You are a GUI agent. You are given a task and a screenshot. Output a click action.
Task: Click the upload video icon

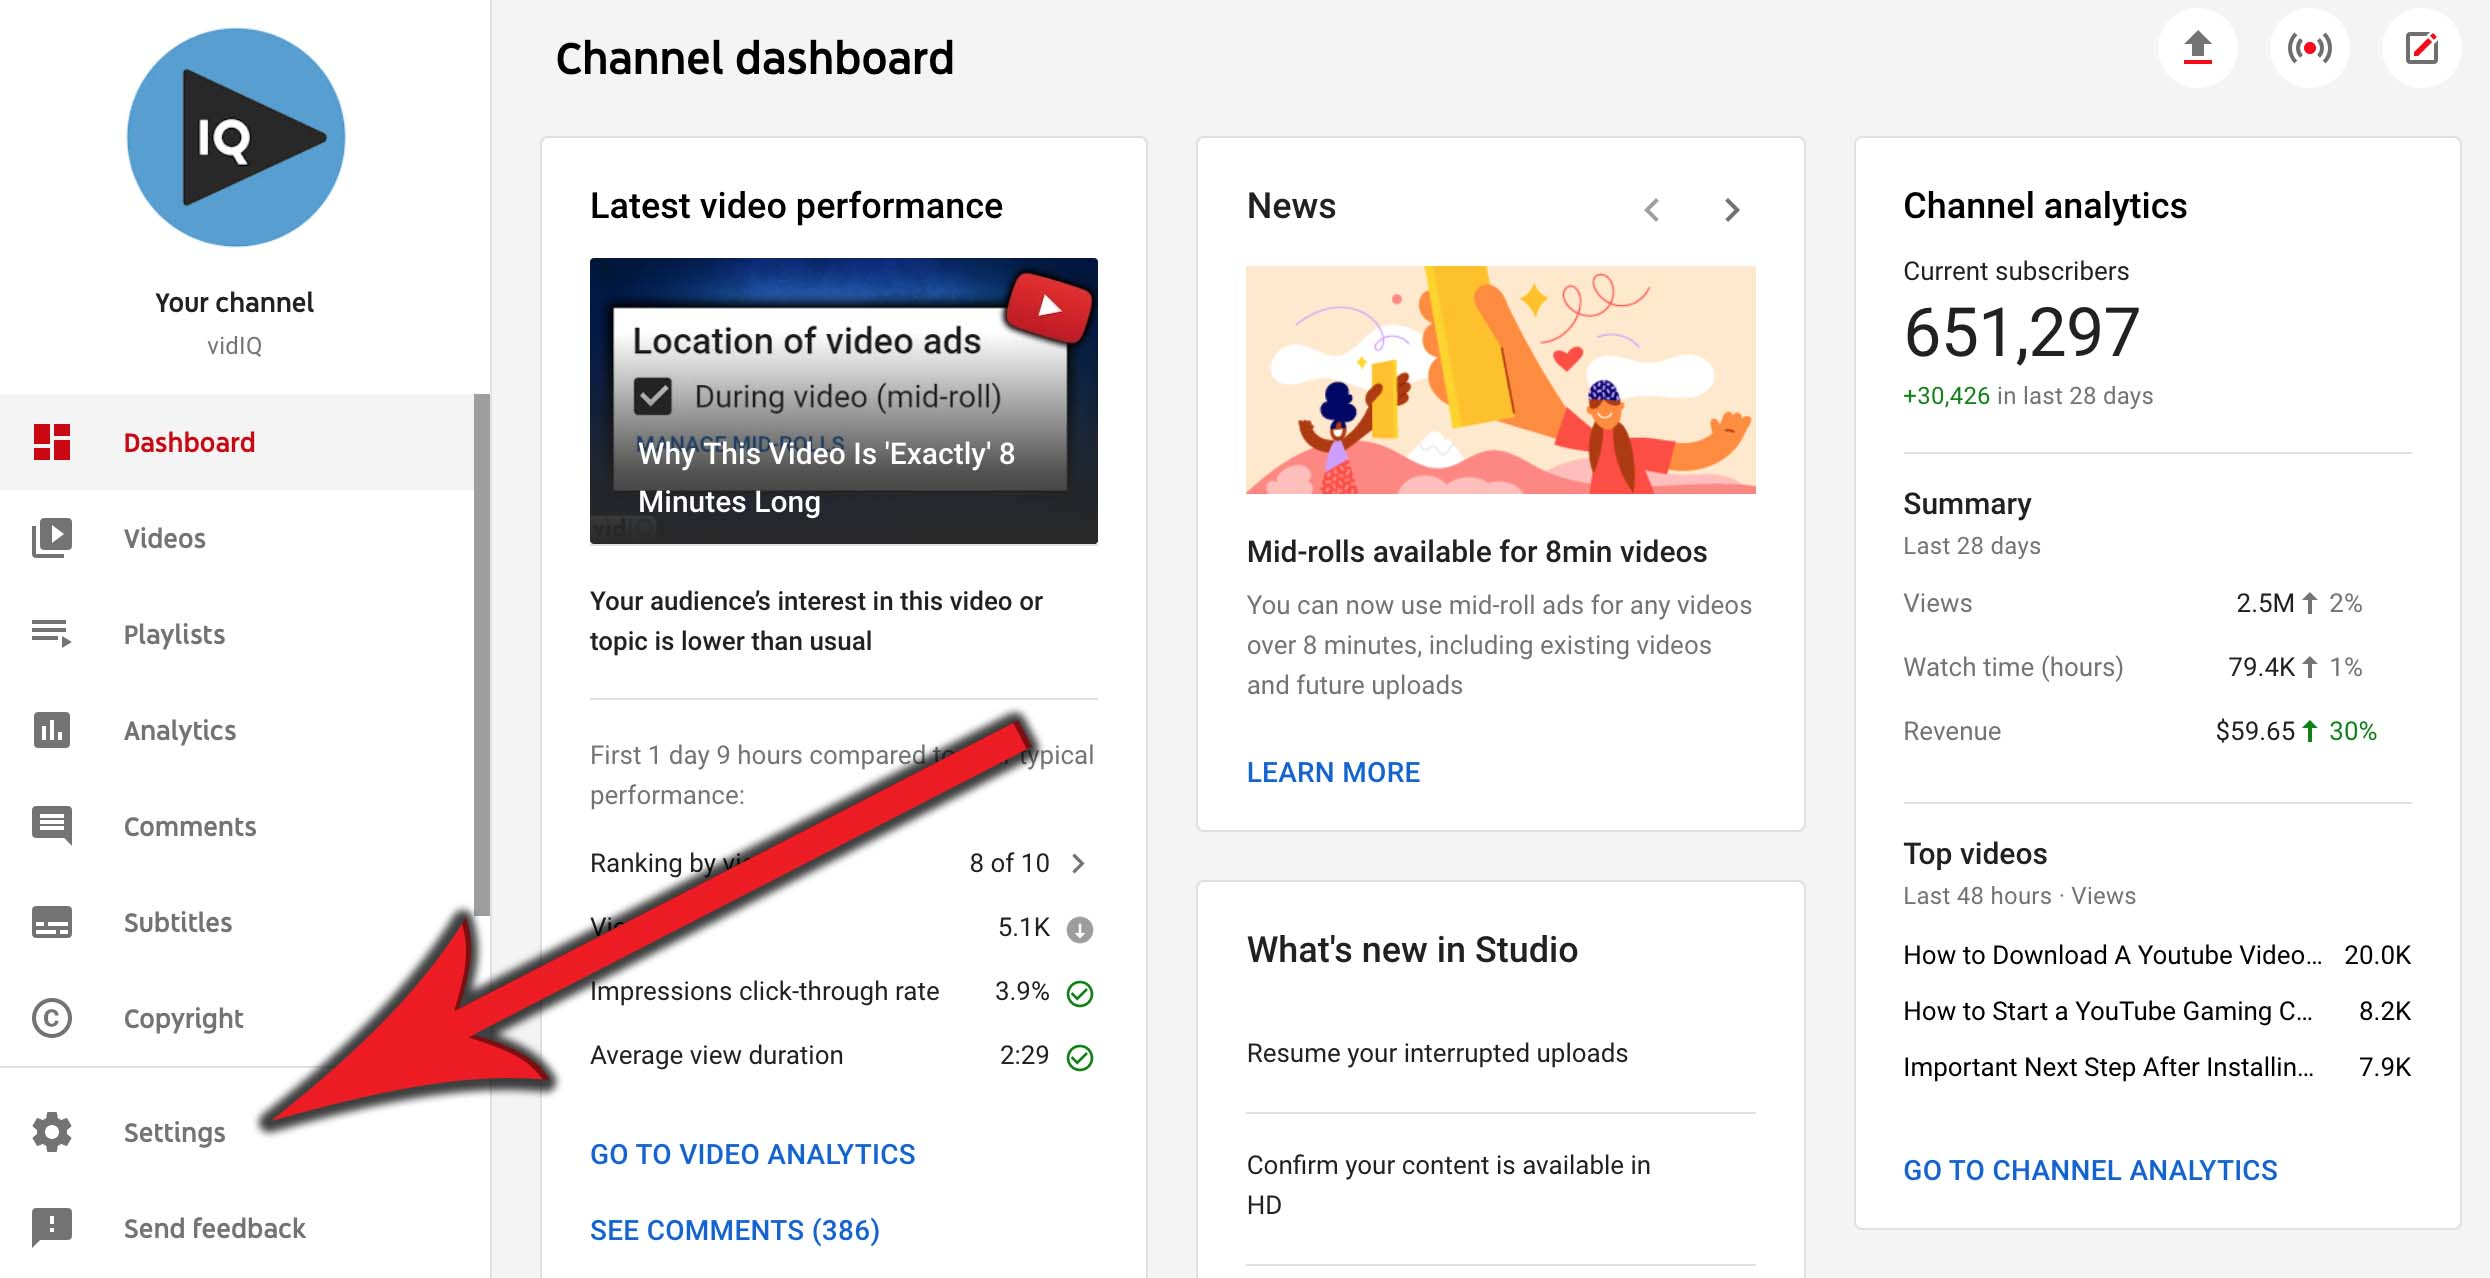2197,48
